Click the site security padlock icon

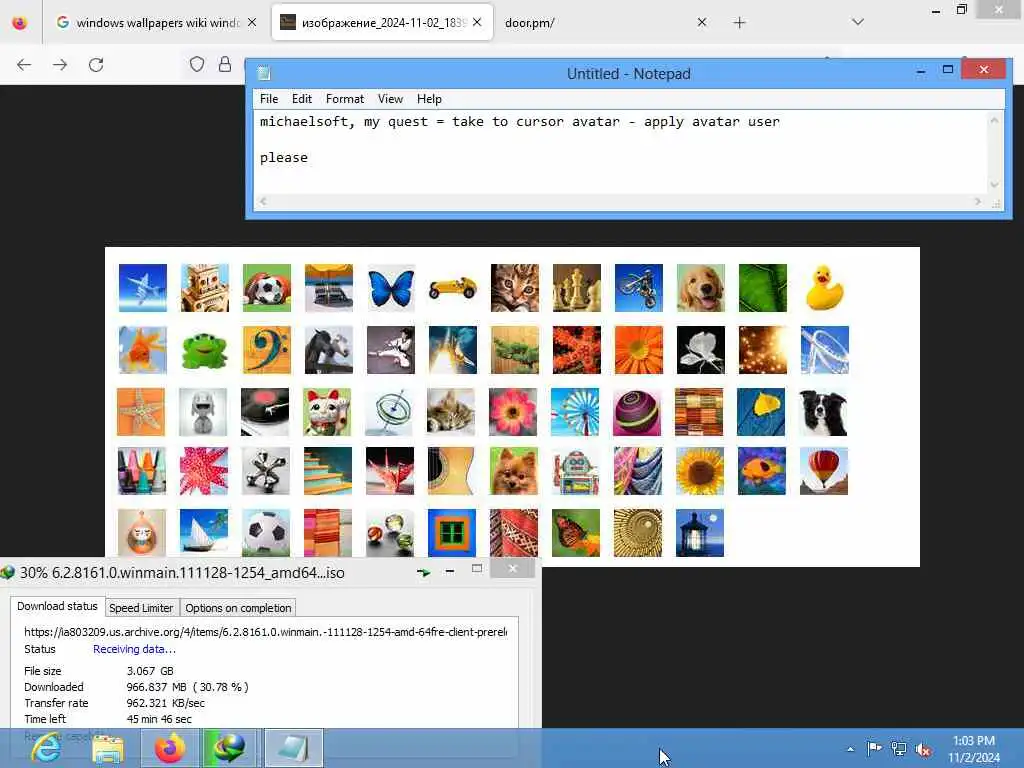(x=225, y=64)
